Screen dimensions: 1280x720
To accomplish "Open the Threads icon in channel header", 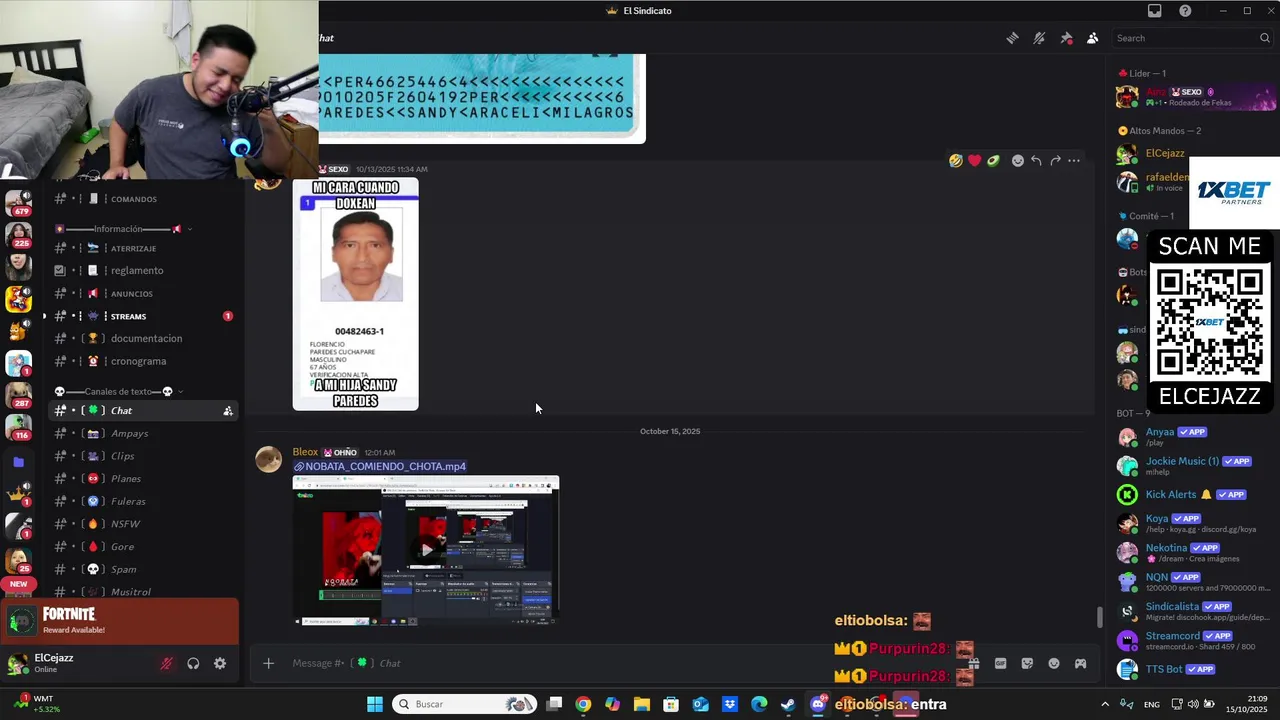I will [1012, 38].
